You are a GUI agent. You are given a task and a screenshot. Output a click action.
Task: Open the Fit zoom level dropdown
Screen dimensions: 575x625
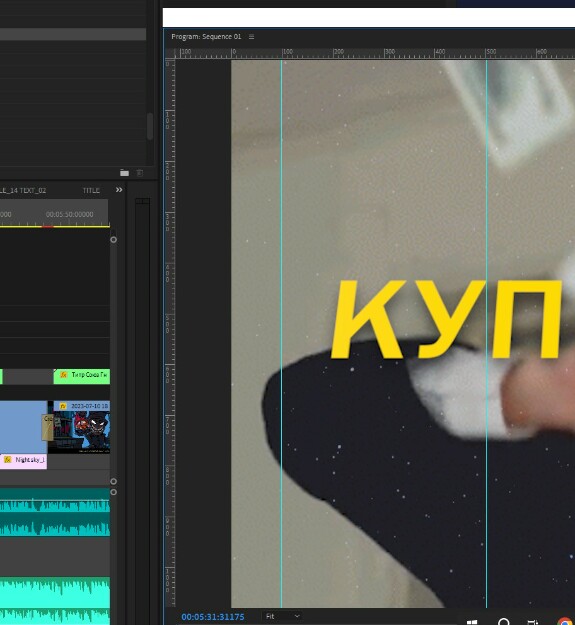(282, 616)
